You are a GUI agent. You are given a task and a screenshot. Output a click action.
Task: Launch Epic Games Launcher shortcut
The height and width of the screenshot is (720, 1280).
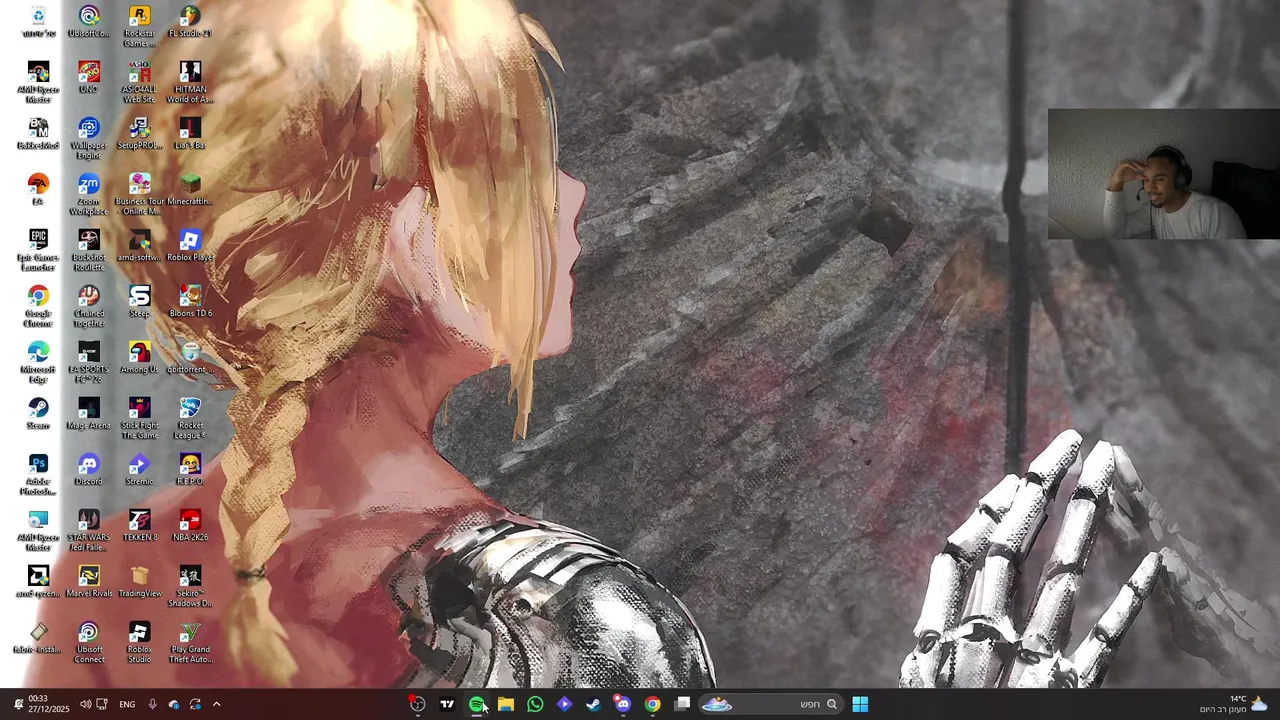(38, 250)
